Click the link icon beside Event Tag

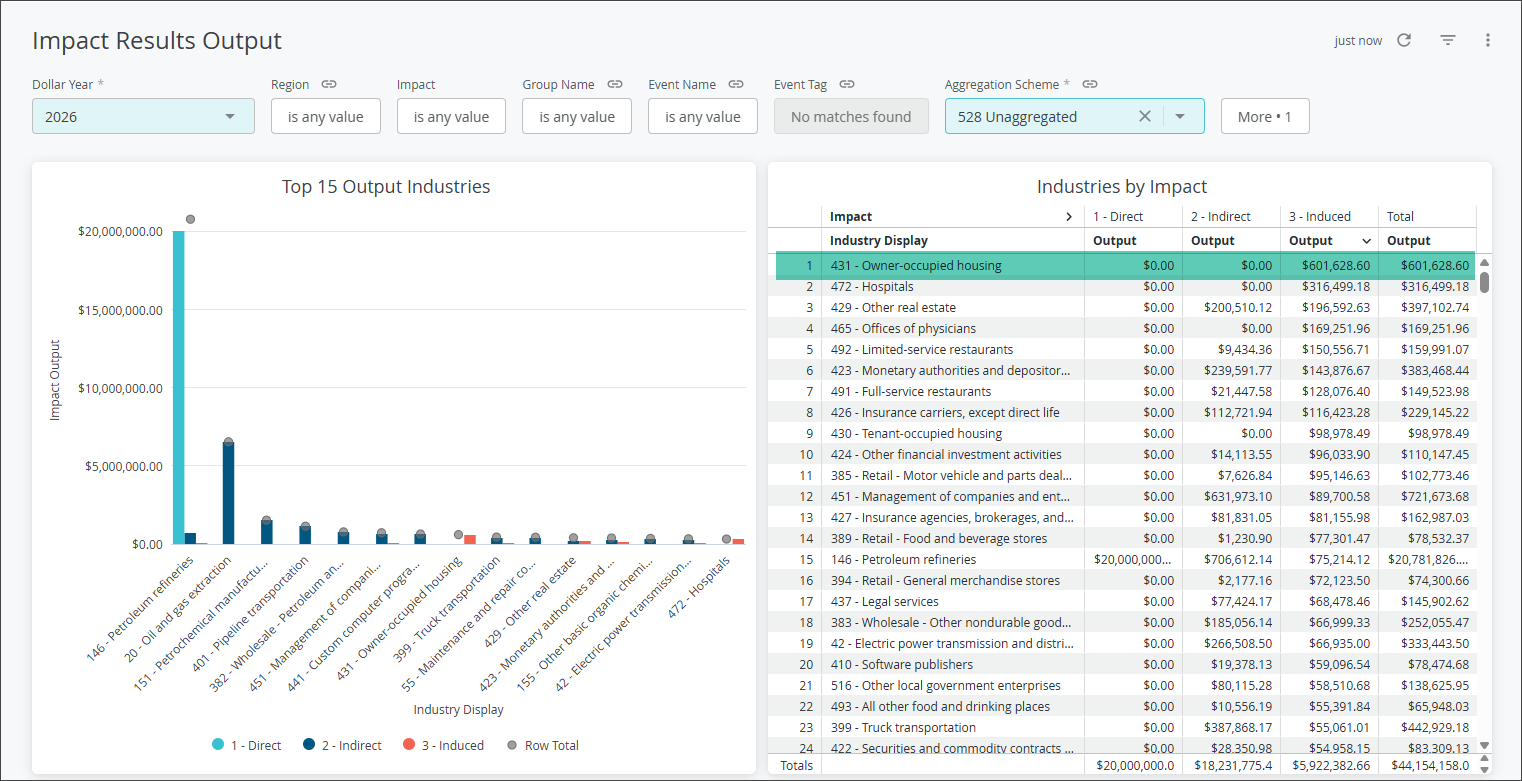[846, 85]
